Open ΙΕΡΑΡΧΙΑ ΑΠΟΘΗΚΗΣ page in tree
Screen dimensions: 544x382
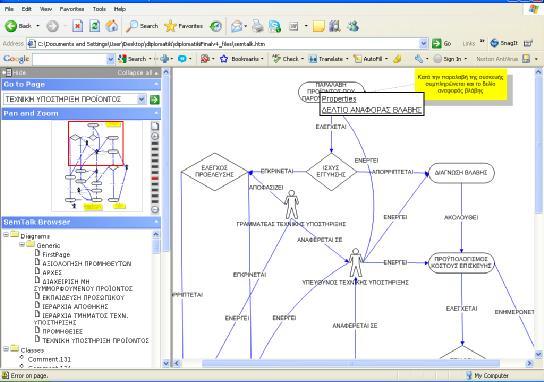click(x=75, y=306)
